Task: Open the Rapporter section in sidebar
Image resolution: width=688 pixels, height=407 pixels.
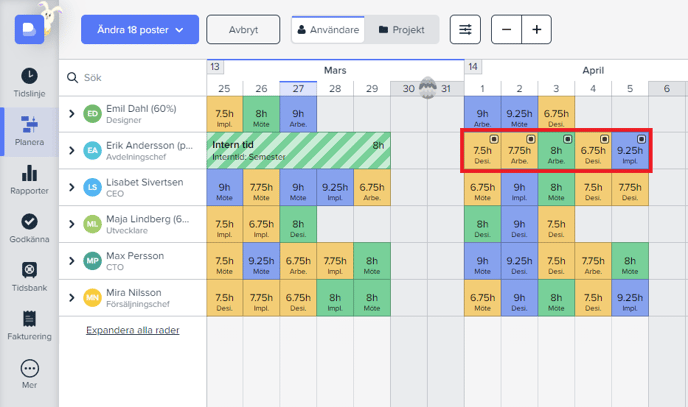Action: coord(29,179)
